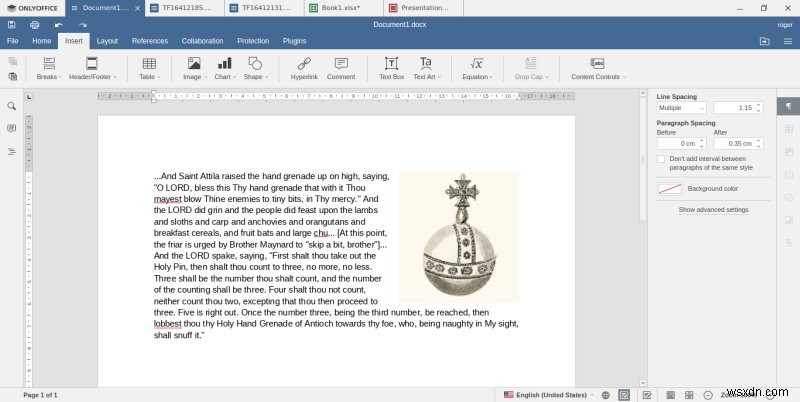Switch to the Book1.xlsx document tab

click(x=344, y=8)
